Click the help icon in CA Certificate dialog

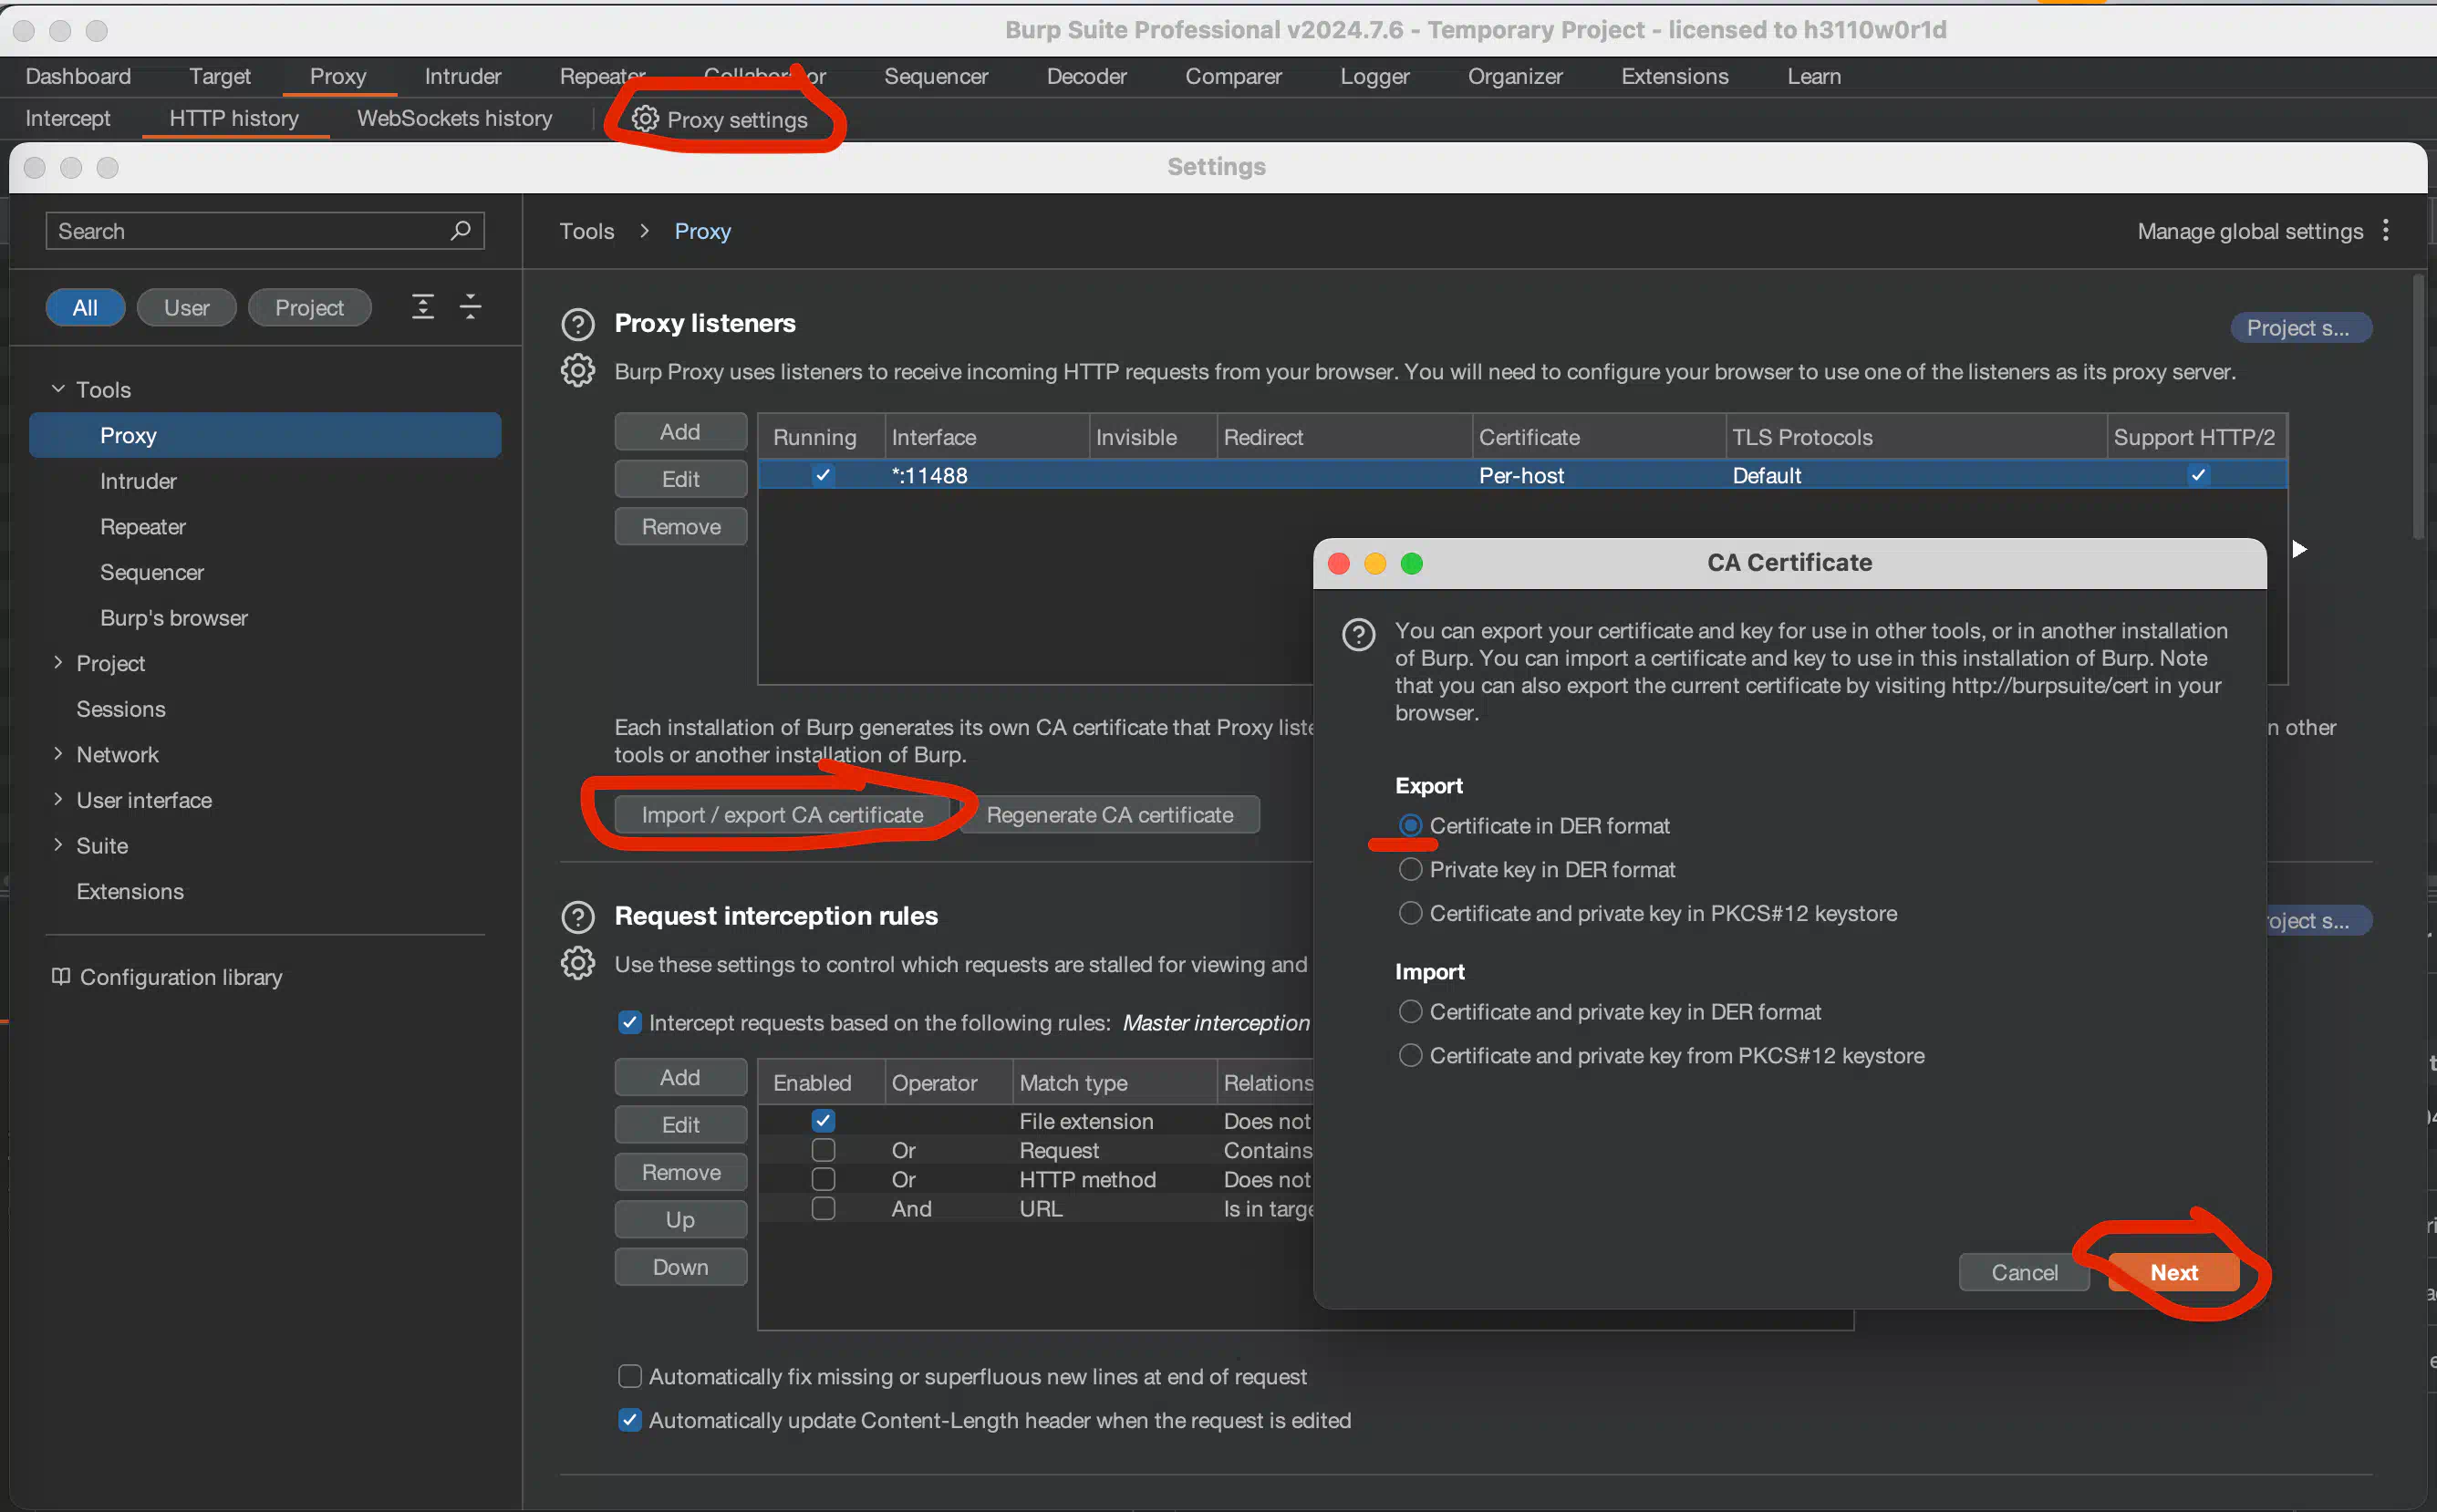tap(1358, 634)
